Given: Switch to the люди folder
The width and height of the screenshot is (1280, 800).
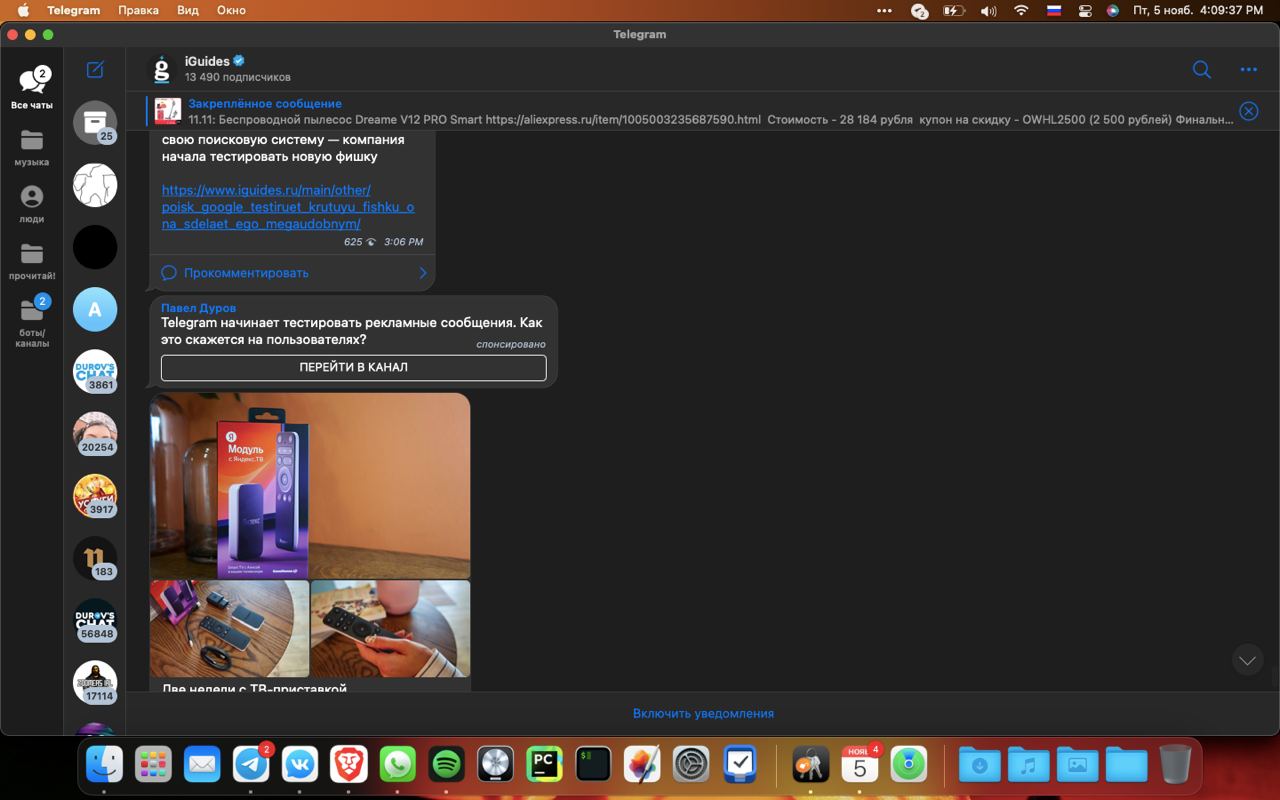Looking at the screenshot, I should coord(32,204).
